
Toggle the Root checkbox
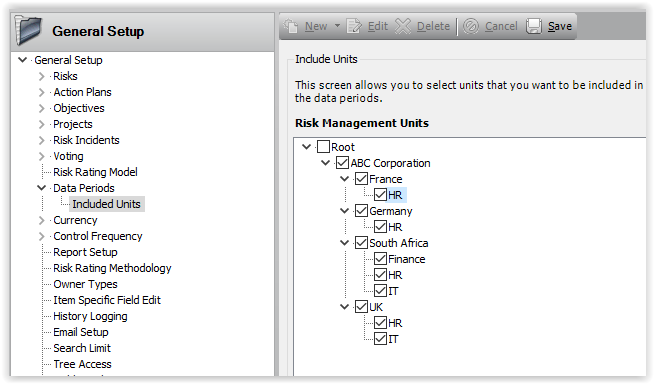point(323,147)
